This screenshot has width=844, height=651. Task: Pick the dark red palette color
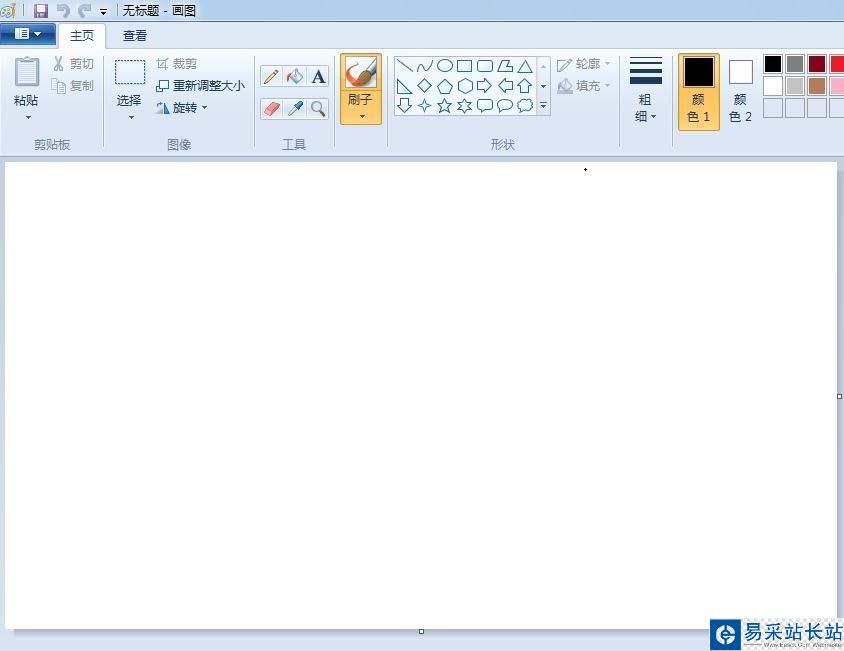pyautogui.click(x=817, y=64)
